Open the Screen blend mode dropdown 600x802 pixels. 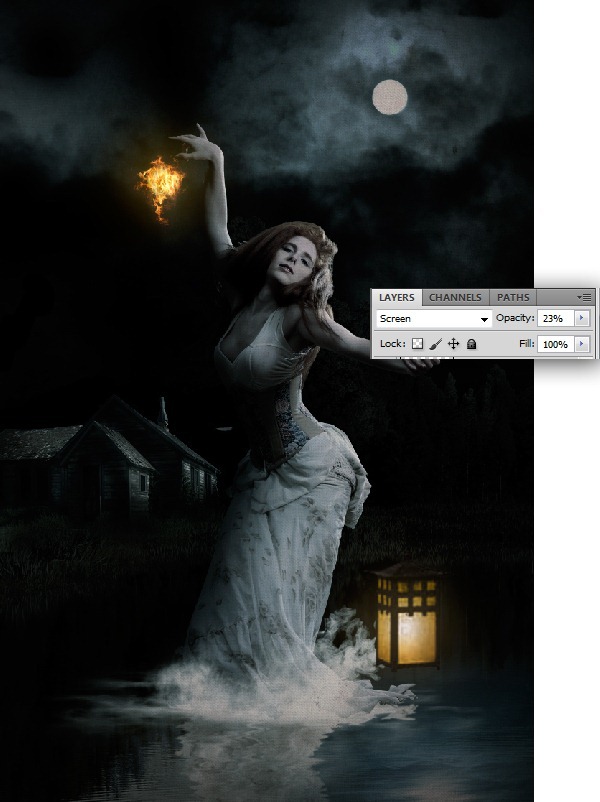point(434,319)
